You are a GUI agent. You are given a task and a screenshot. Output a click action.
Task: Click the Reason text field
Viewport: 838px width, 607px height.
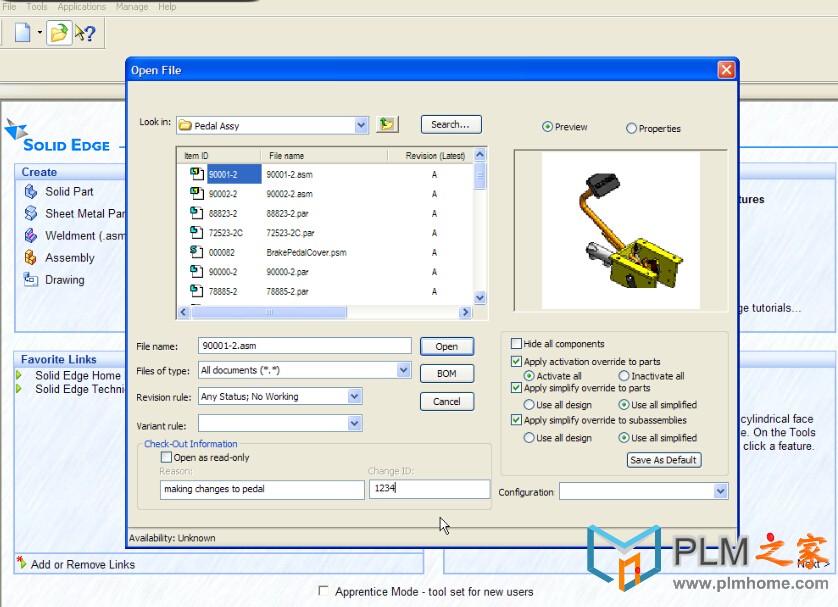click(262, 489)
